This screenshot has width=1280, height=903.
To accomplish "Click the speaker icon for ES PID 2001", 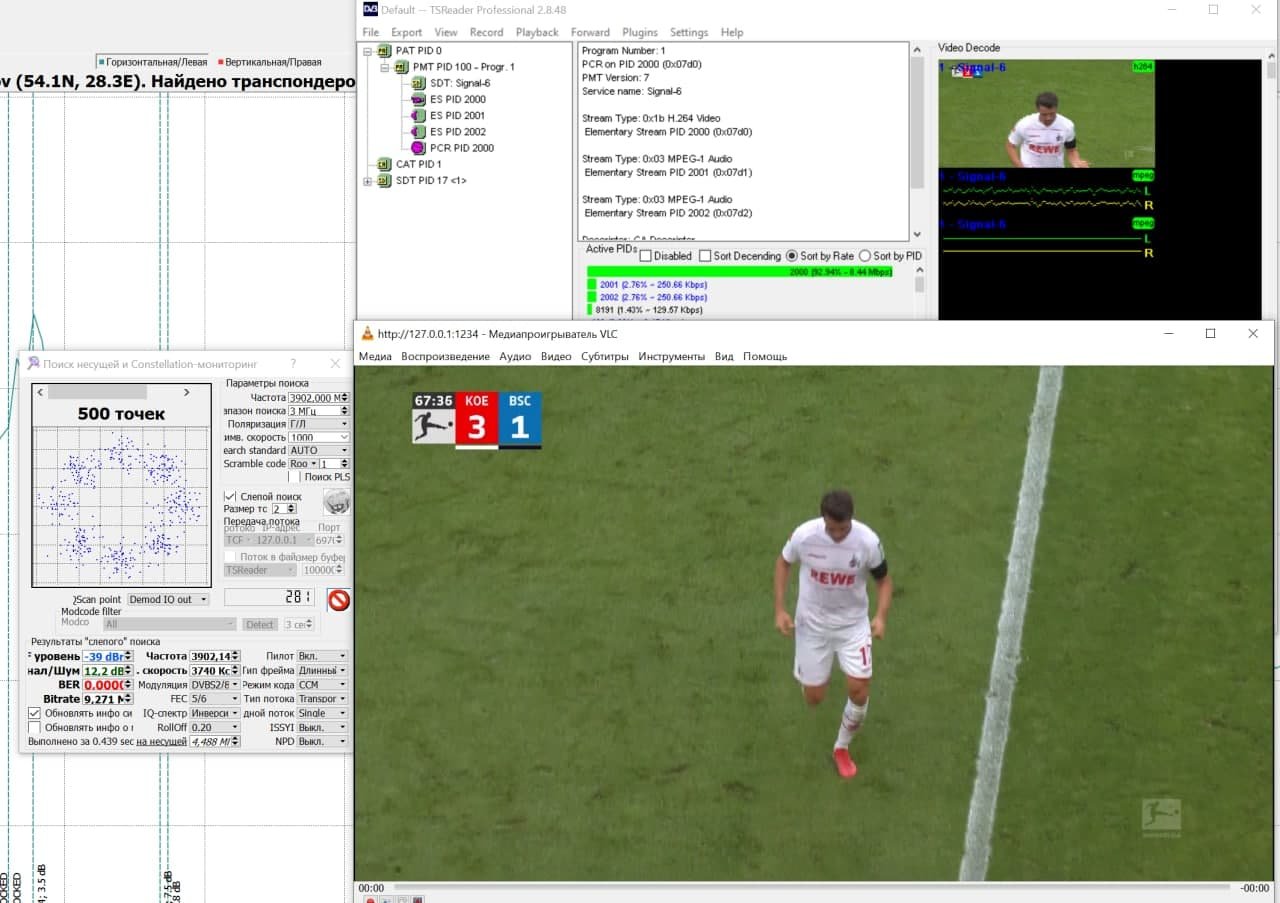I will pos(419,115).
